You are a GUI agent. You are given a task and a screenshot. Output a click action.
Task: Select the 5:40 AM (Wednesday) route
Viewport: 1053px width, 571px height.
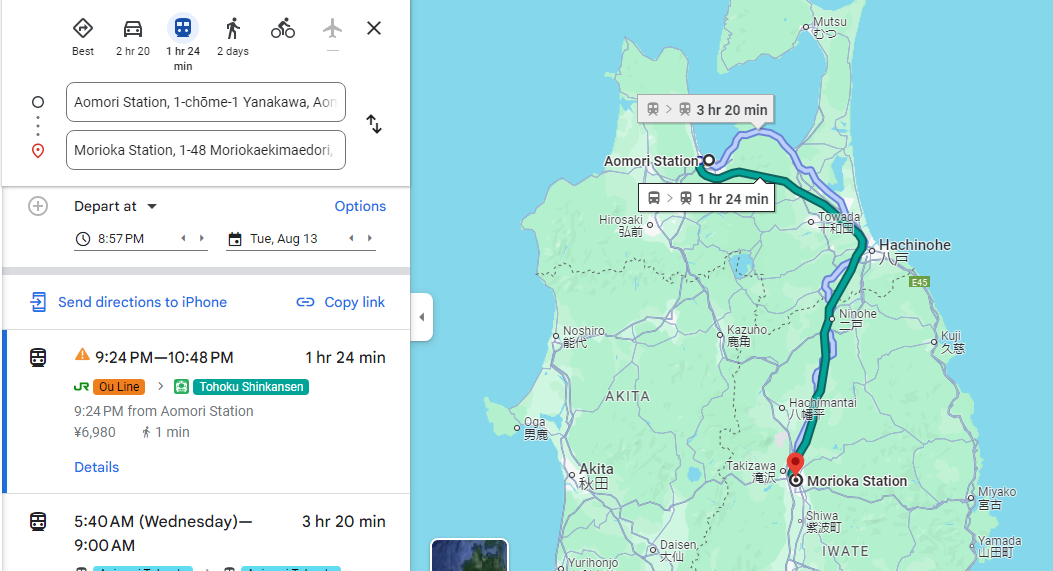coord(206,533)
